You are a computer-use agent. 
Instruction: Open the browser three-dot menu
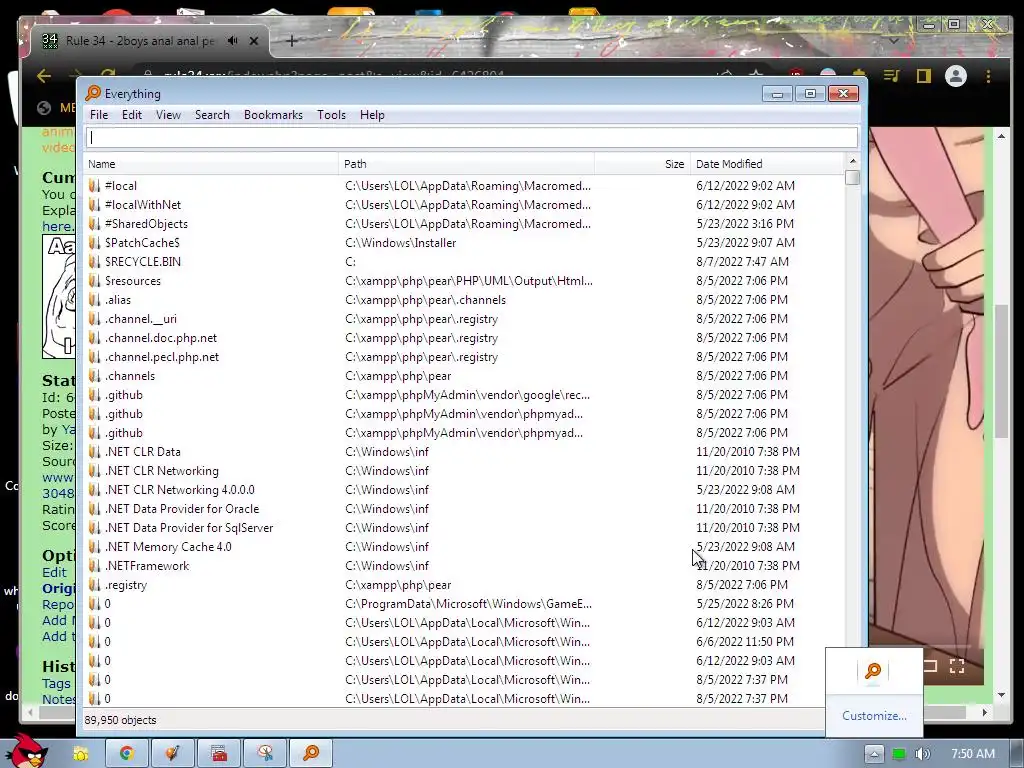[x=988, y=76]
